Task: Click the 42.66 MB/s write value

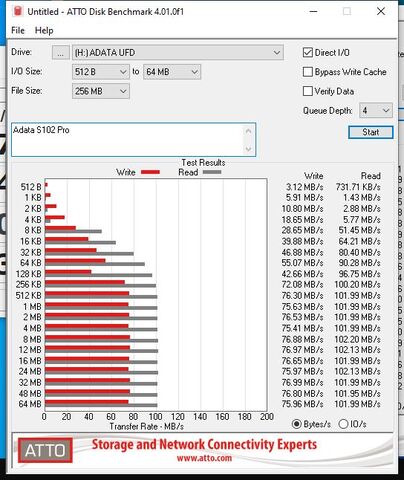Action: 303,274
